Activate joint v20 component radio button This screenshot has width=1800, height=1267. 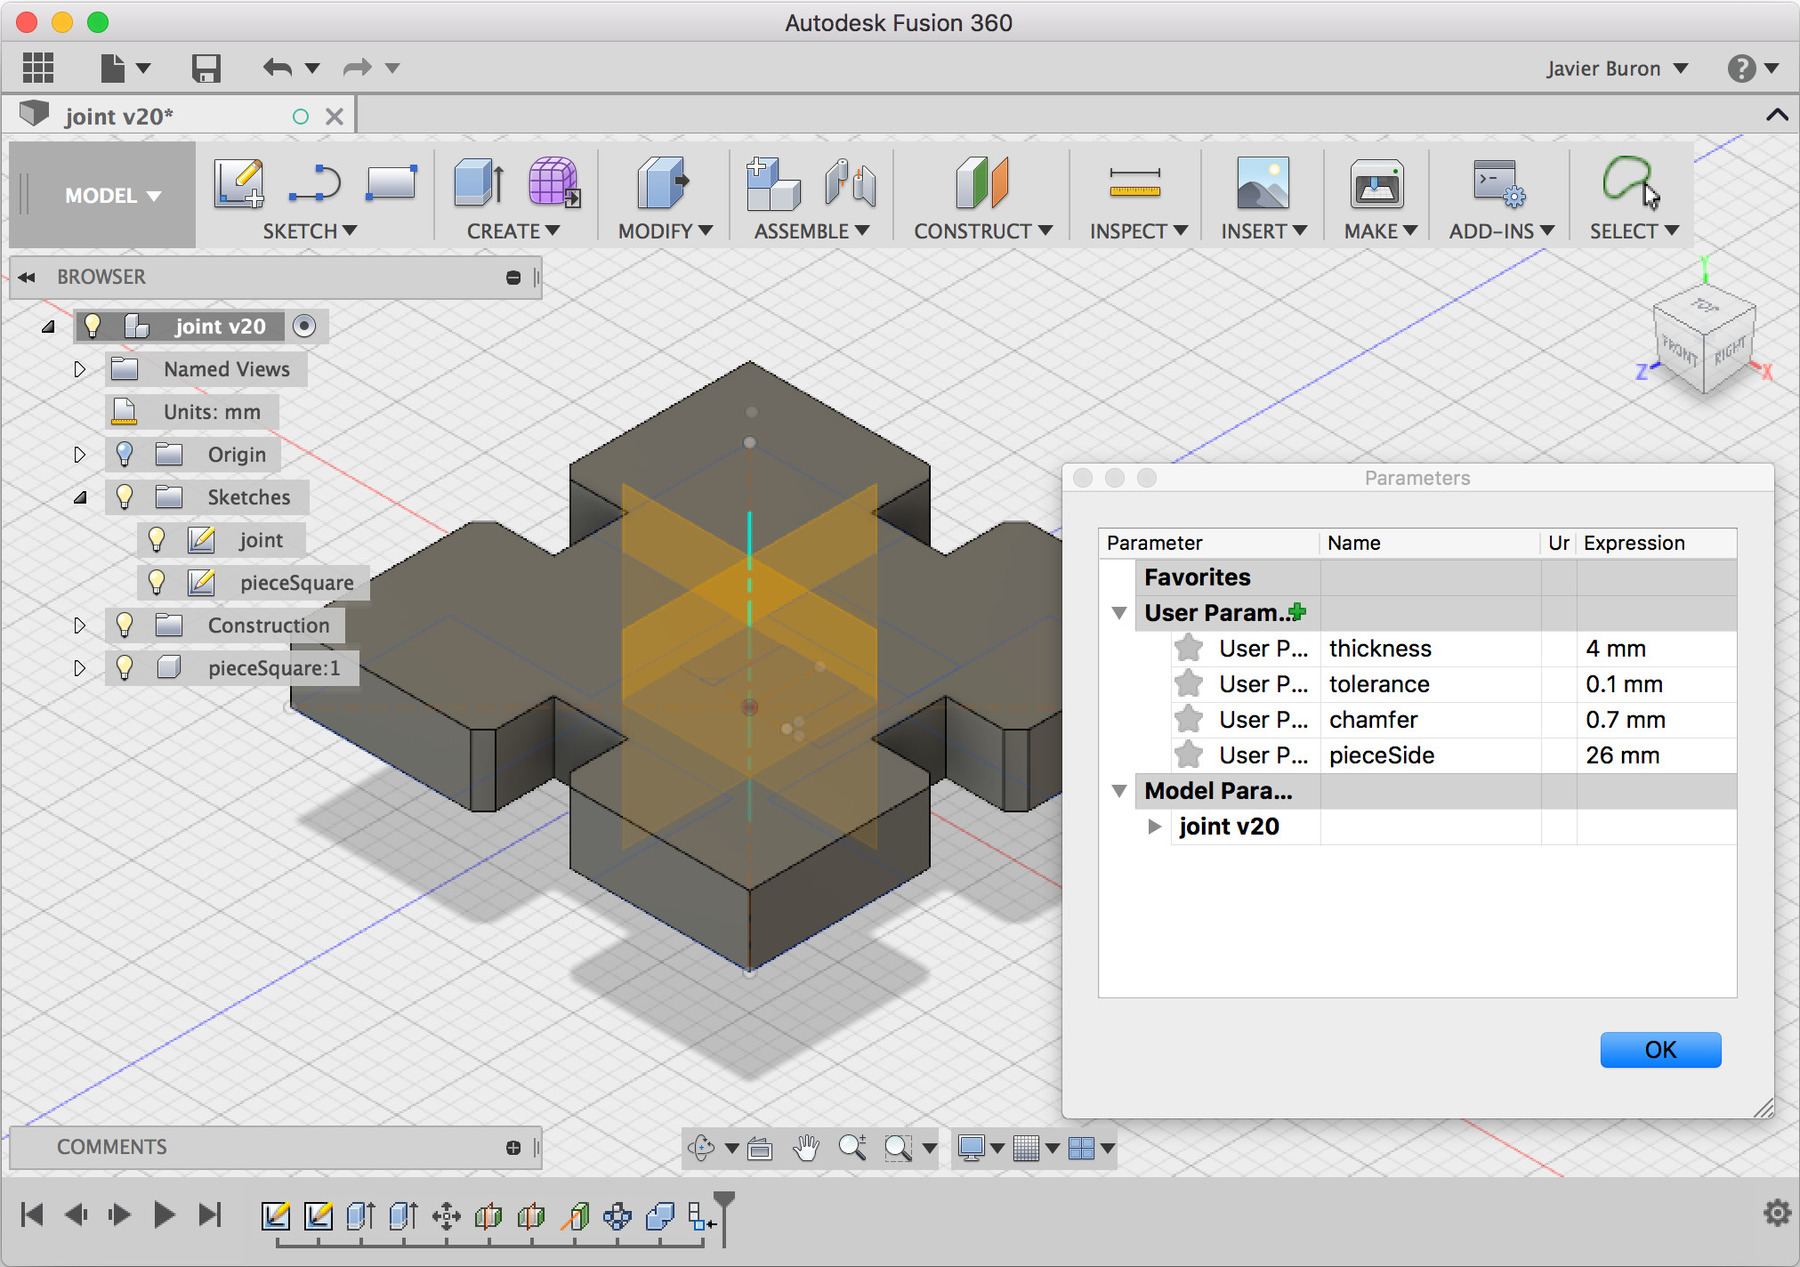[x=305, y=326]
